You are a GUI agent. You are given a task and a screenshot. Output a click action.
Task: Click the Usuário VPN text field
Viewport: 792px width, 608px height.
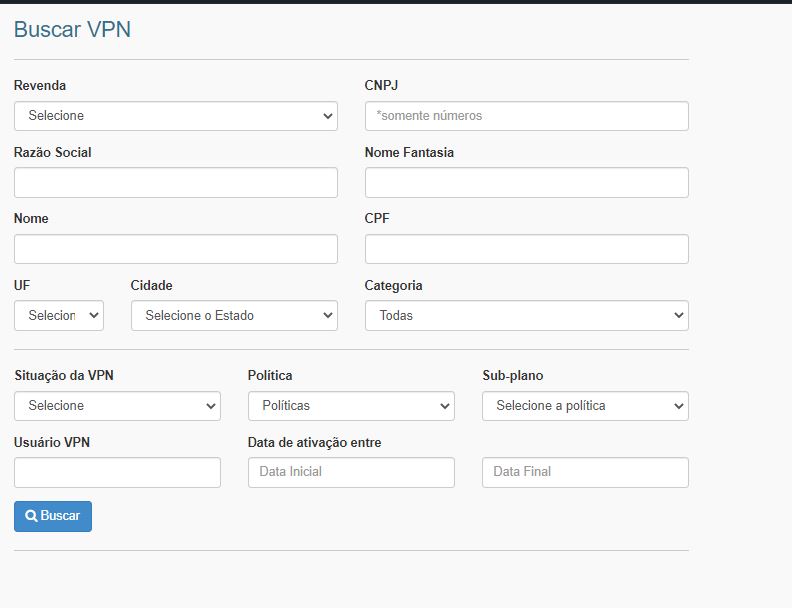[117, 472]
